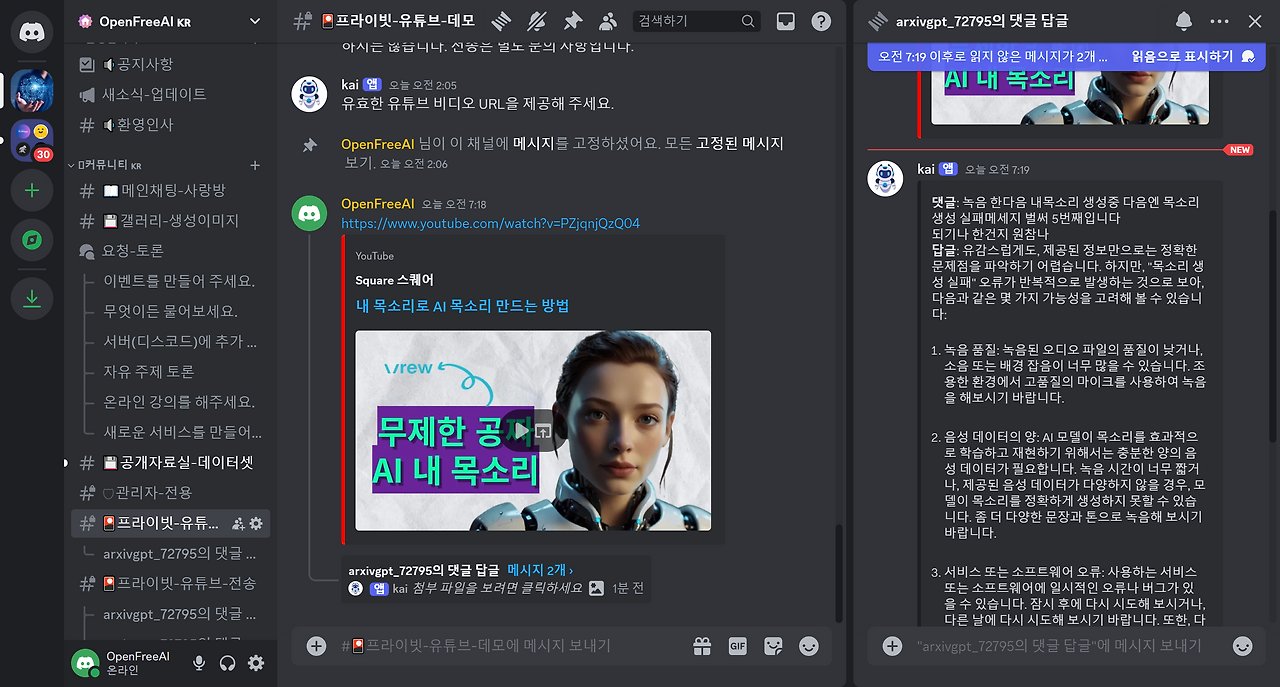This screenshot has height=687, width=1280.
Task: Open the thread panel more options menu
Action: tap(1219, 21)
